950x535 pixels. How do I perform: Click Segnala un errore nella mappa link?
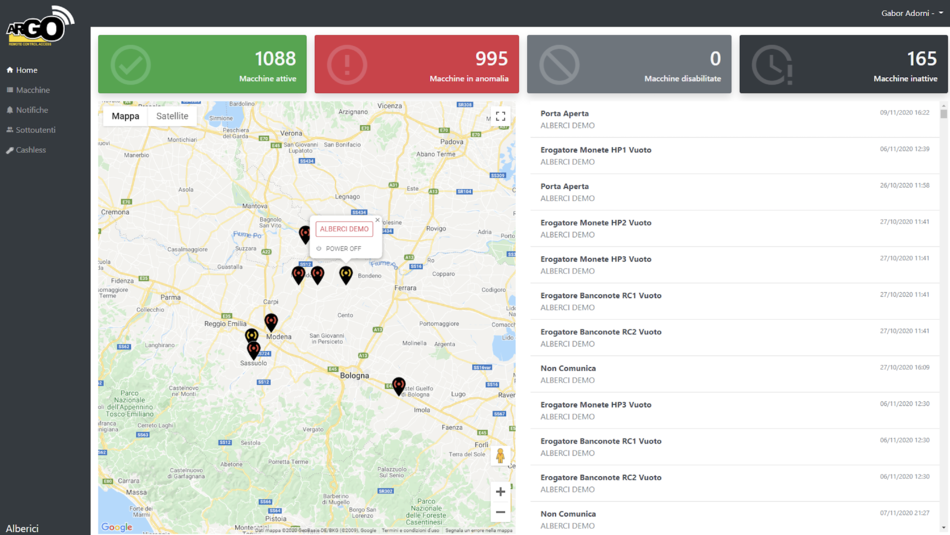tap(479, 531)
